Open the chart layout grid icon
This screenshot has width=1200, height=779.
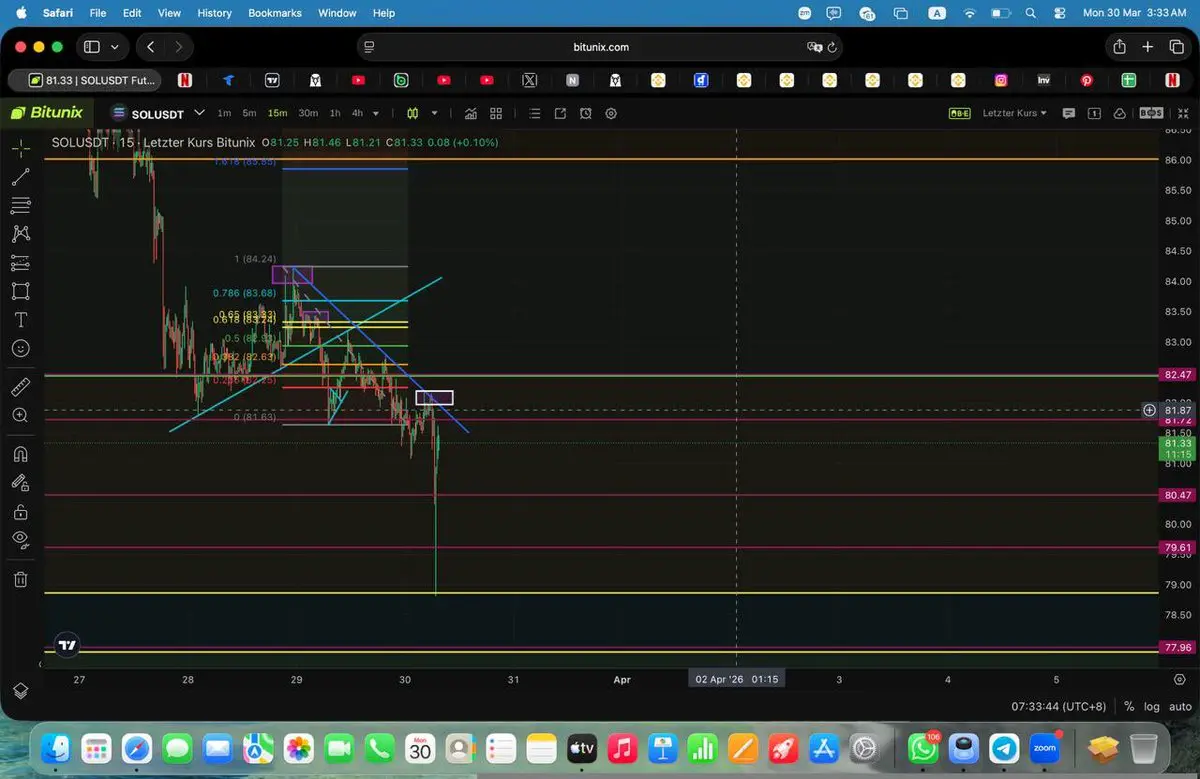coord(496,113)
